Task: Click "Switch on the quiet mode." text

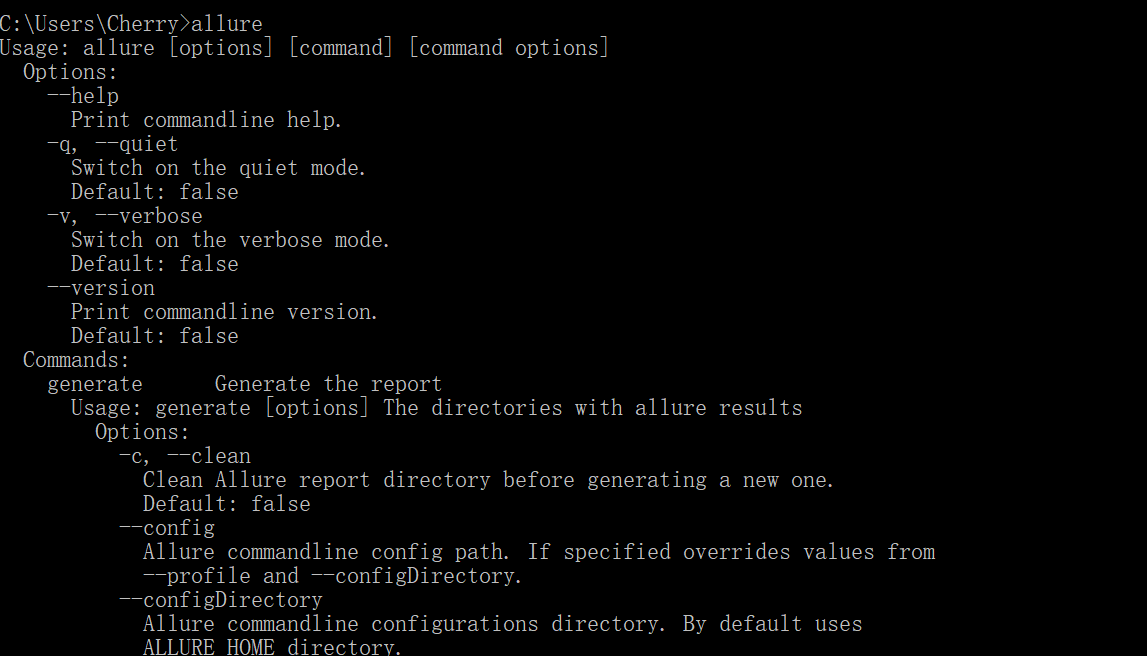Action: [218, 167]
